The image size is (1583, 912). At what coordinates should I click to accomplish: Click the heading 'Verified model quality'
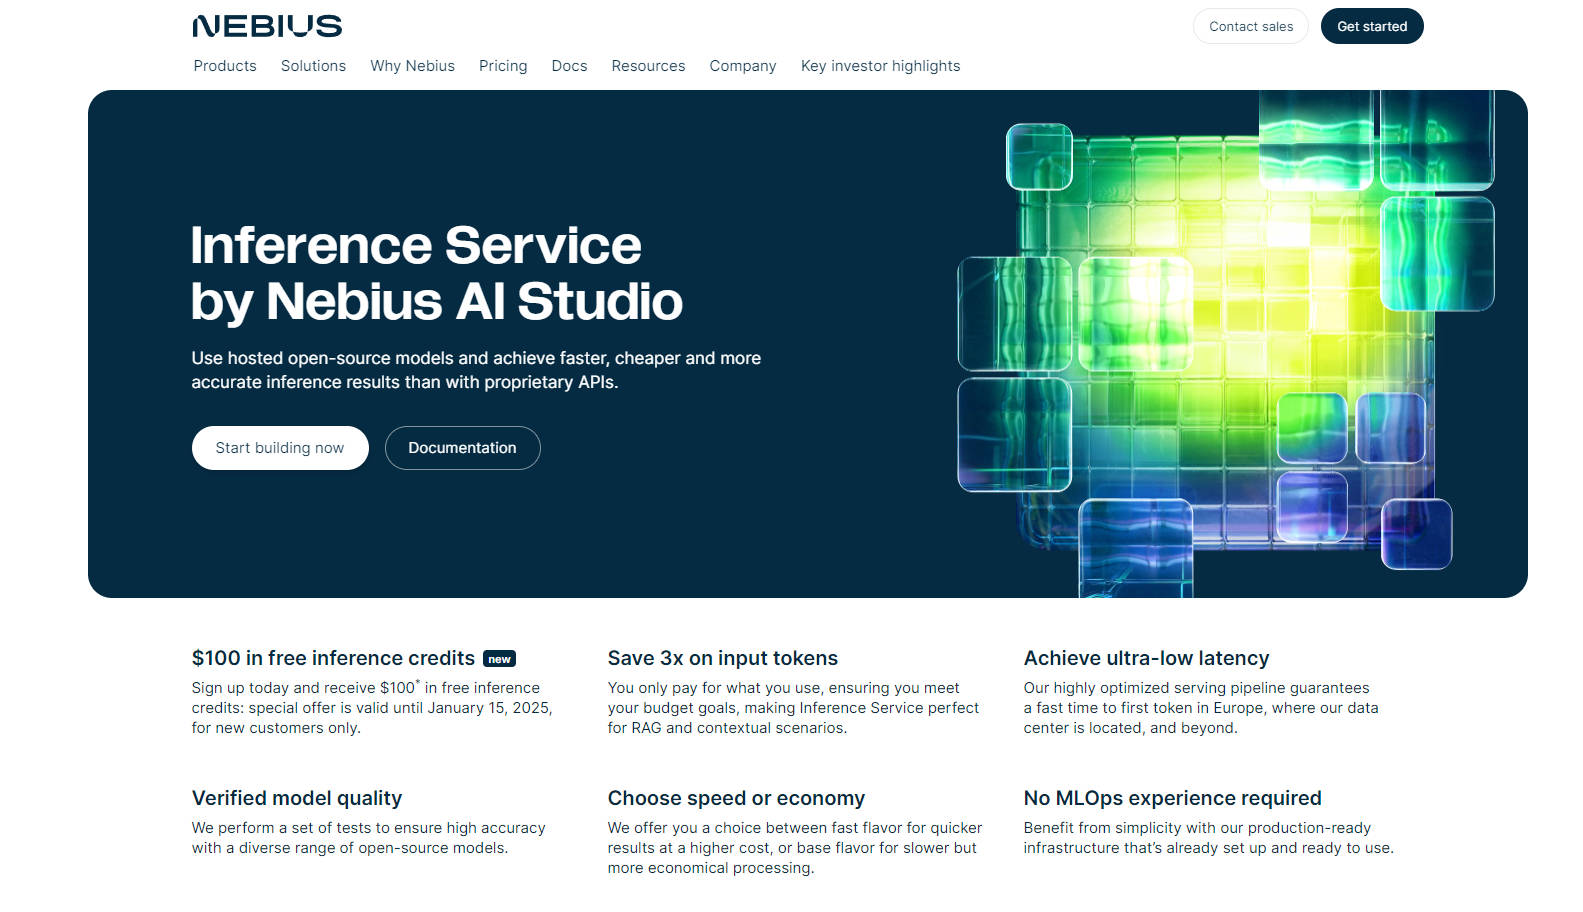pyautogui.click(x=297, y=798)
